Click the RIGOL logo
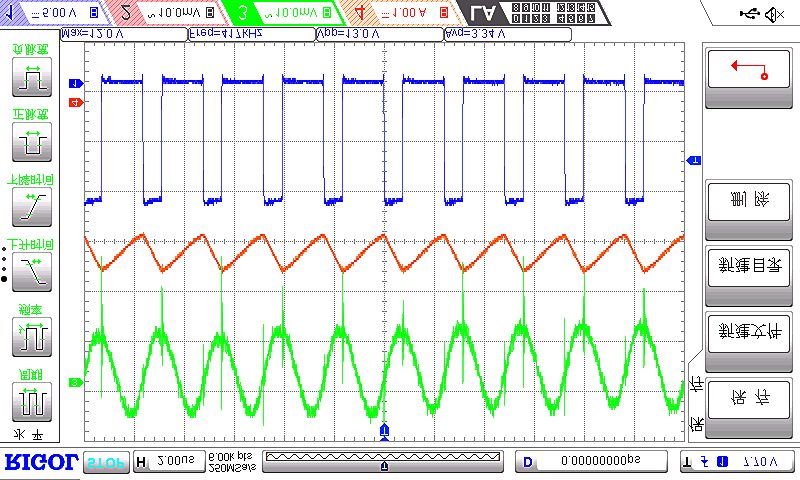The height and width of the screenshot is (480, 800). click(x=40, y=461)
